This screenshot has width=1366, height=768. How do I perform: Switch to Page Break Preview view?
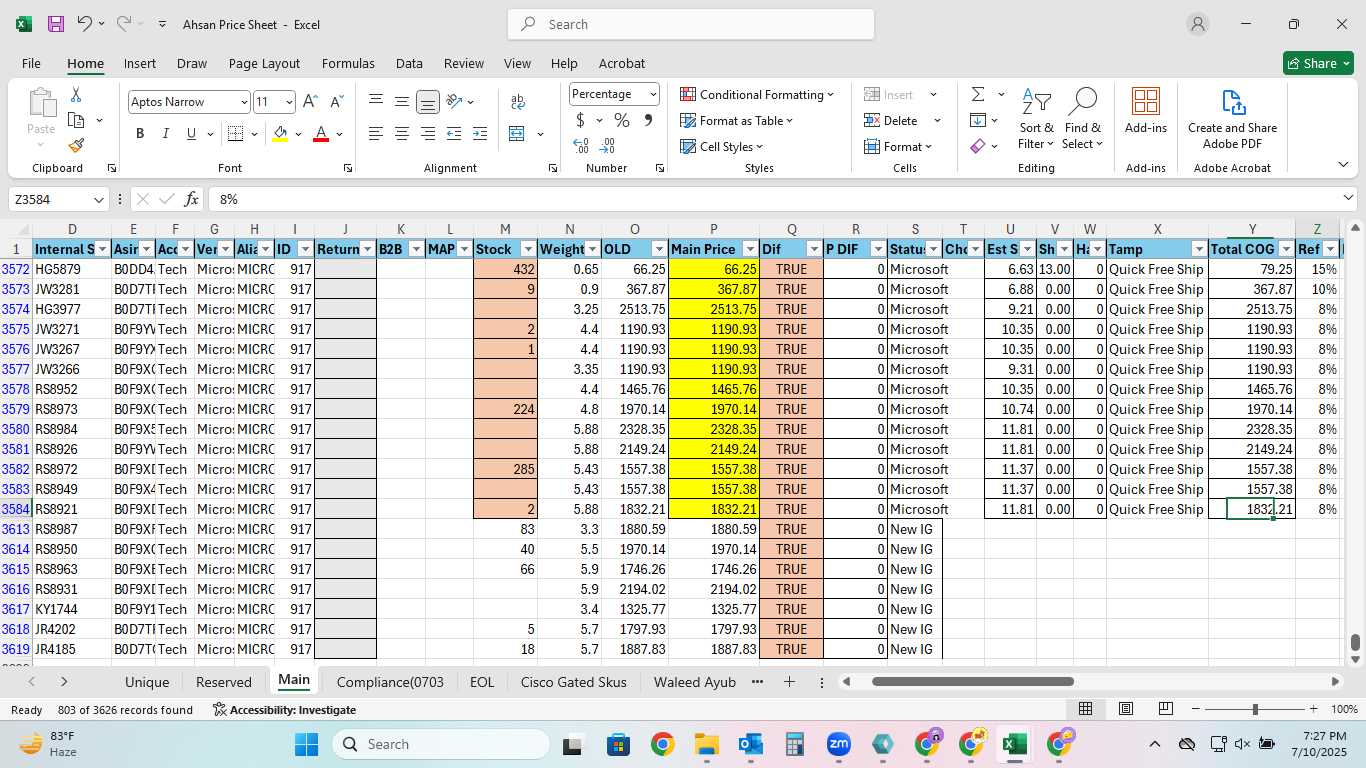coord(1166,709)
